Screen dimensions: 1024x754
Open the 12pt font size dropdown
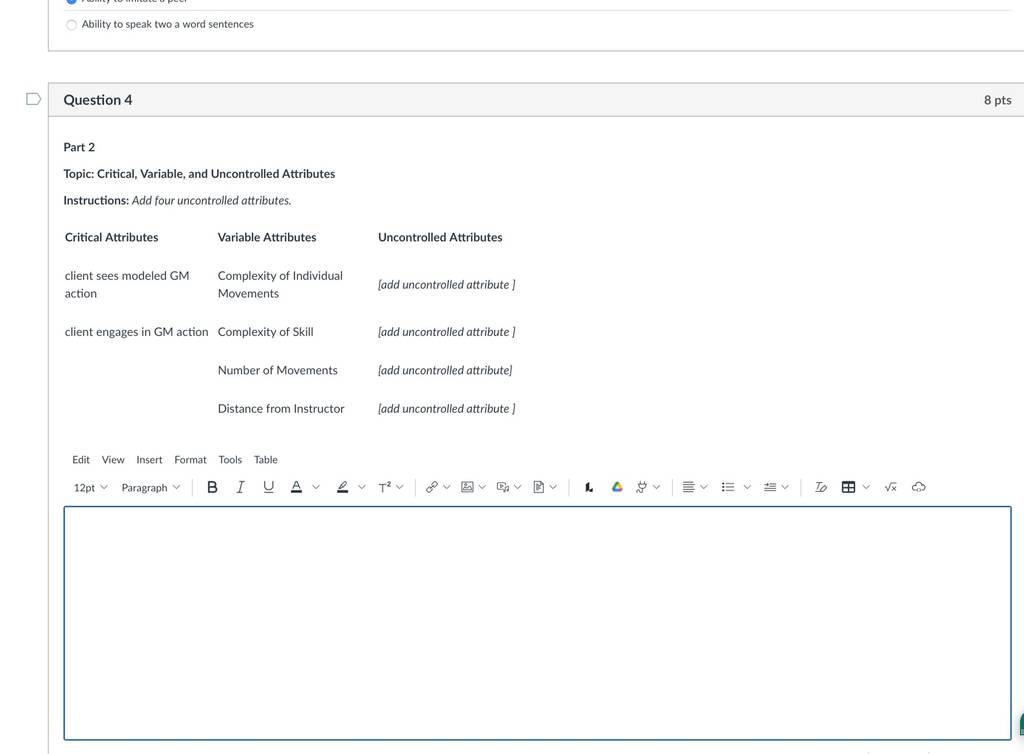90,488
